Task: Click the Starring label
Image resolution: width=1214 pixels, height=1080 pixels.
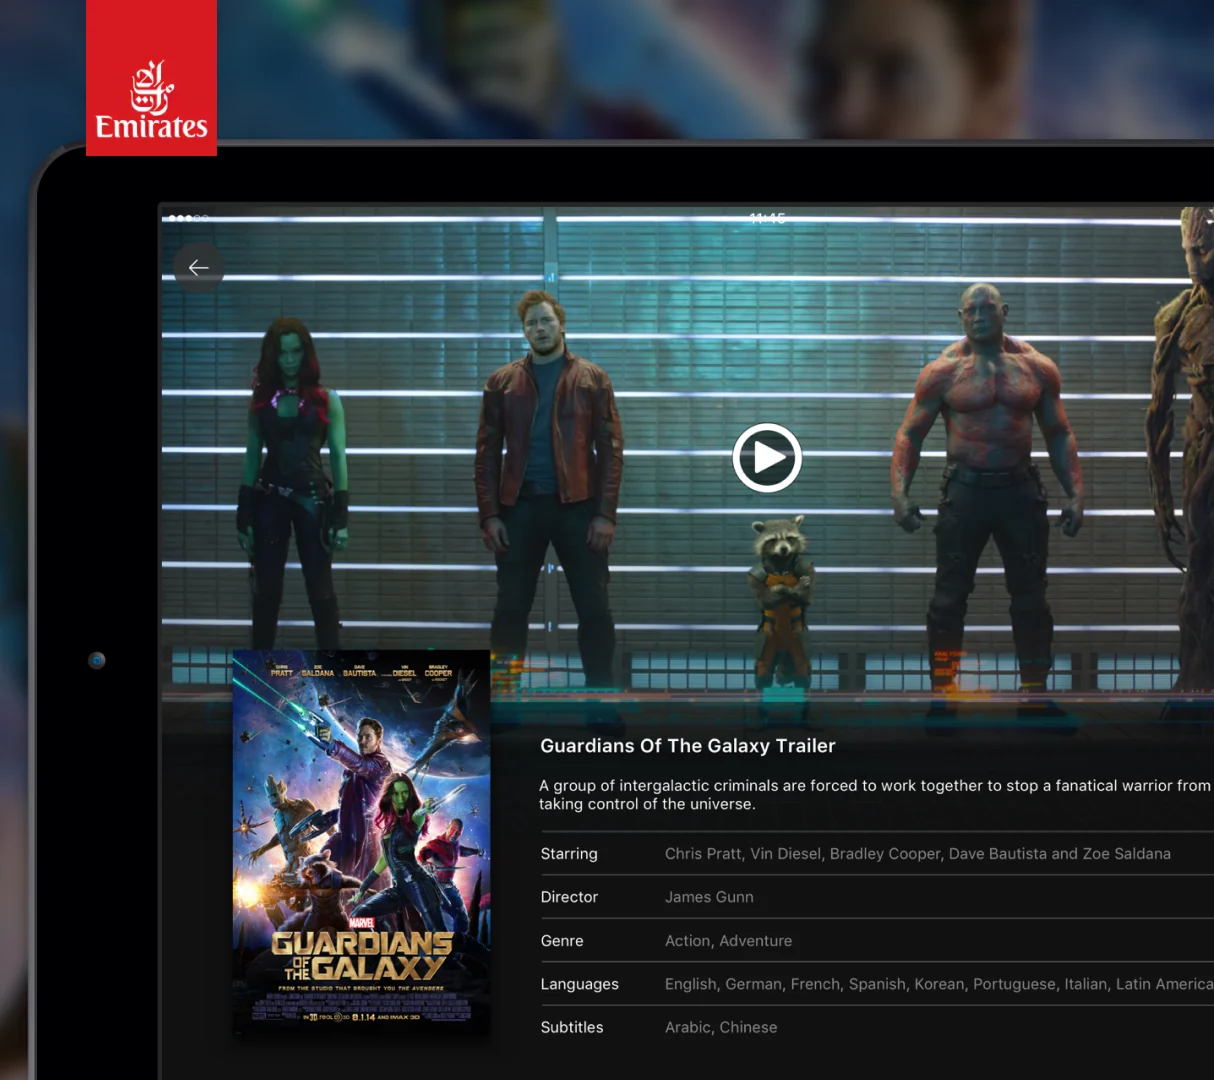Action: [569, 854]
